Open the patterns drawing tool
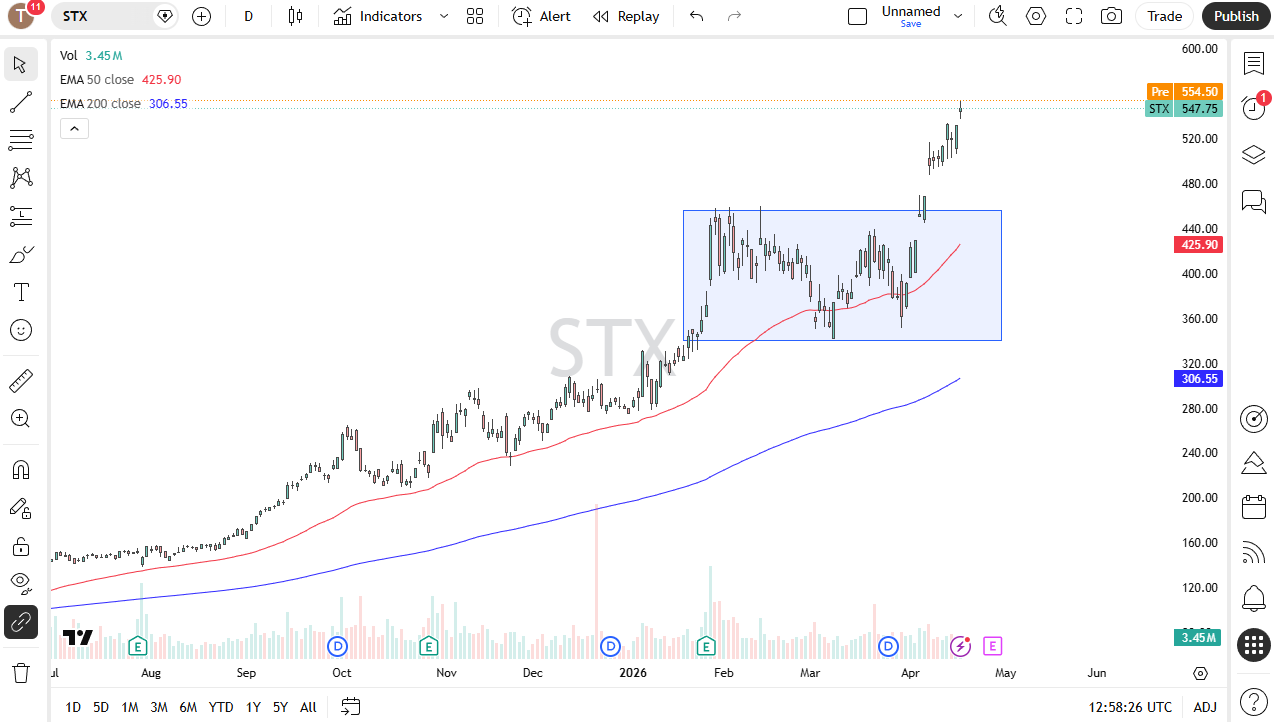The width and height of the screenshot is (1274, 722). (x=21, y=178)
